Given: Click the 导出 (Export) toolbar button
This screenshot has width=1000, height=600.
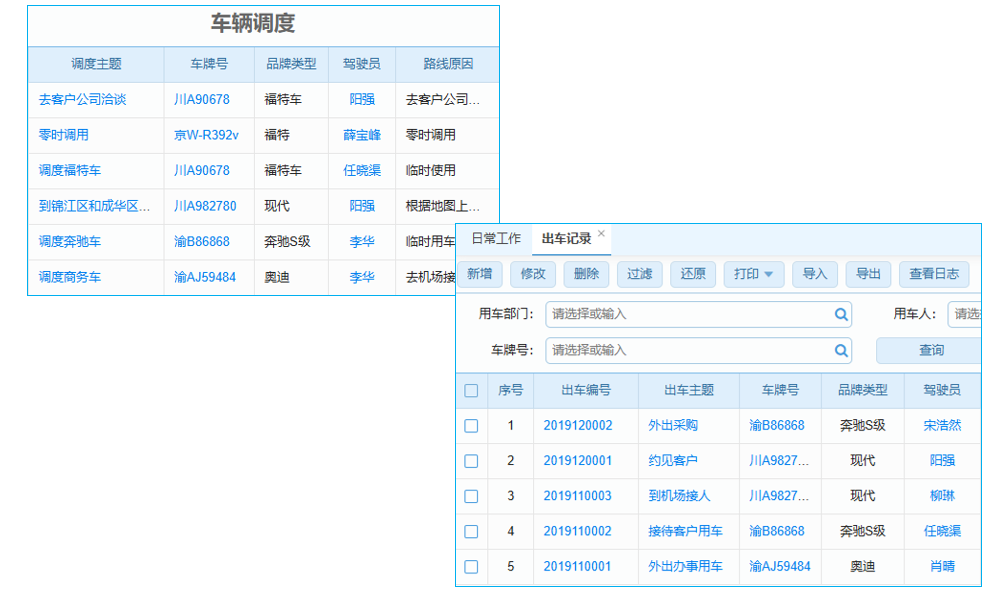Looking at the screenshot, I should (868, 274).
